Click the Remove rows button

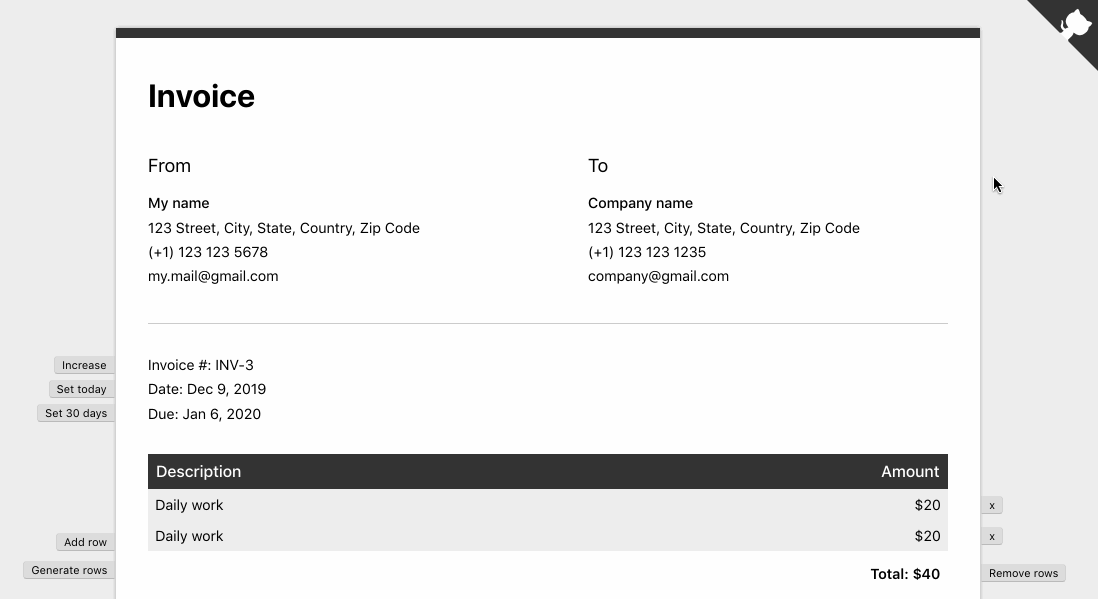point(1023,573)
